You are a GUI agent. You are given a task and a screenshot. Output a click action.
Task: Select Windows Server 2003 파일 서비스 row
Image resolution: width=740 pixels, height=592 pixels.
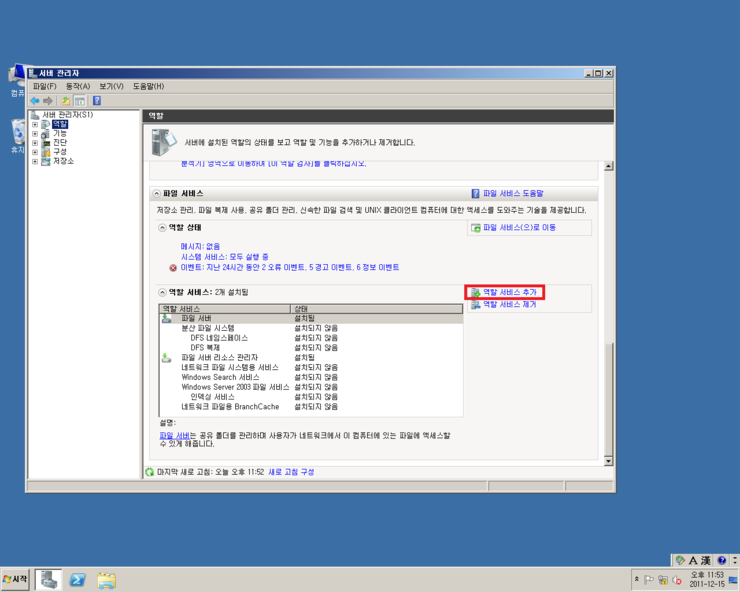pos(311,387)
